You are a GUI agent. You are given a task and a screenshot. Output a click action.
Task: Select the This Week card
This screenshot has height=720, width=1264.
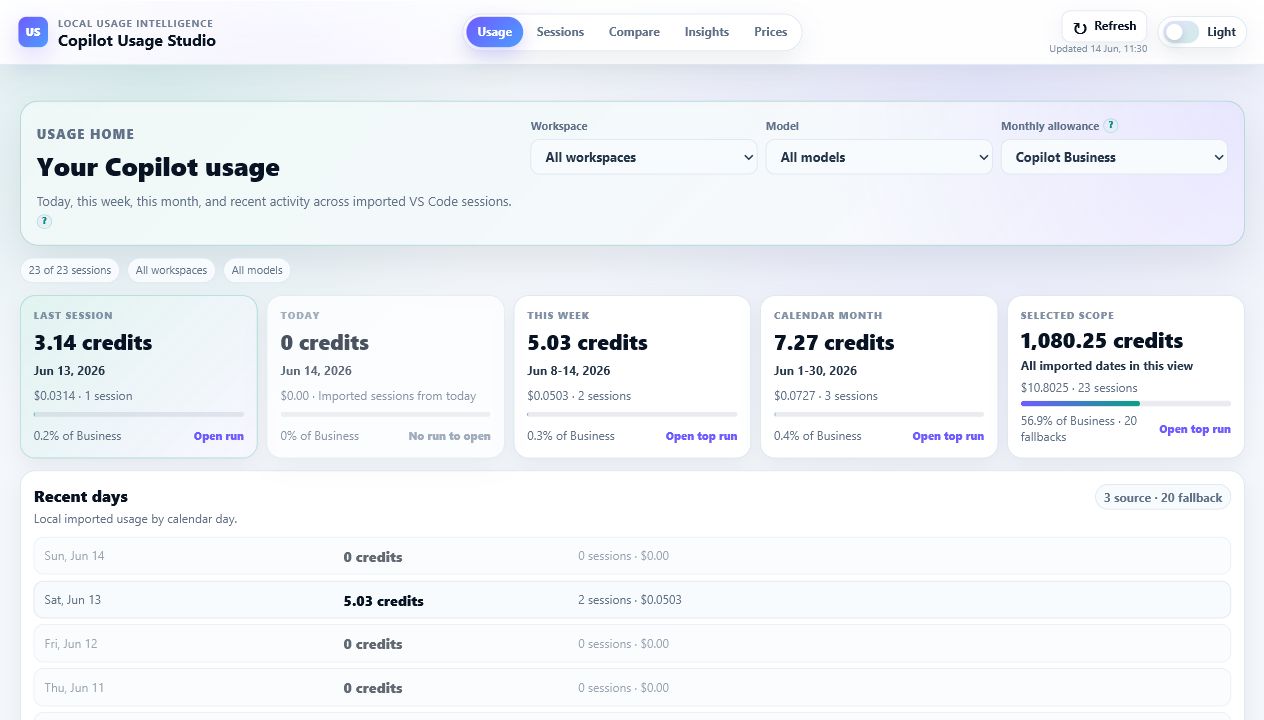click(632, 376)
